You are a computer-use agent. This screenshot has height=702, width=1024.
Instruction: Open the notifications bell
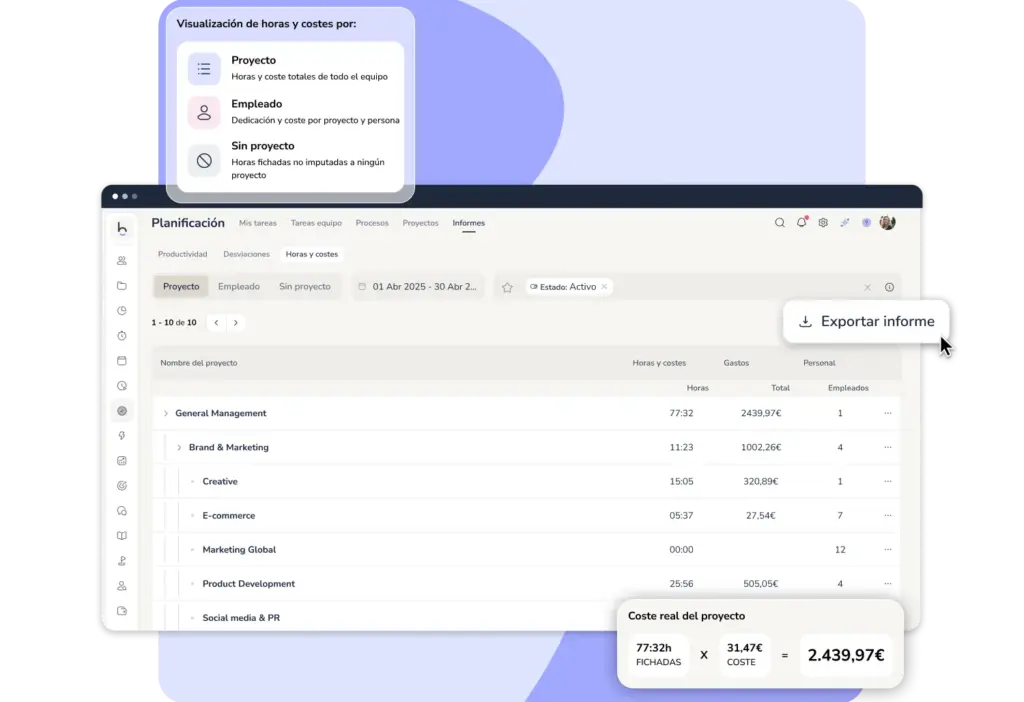coord(801,222)
